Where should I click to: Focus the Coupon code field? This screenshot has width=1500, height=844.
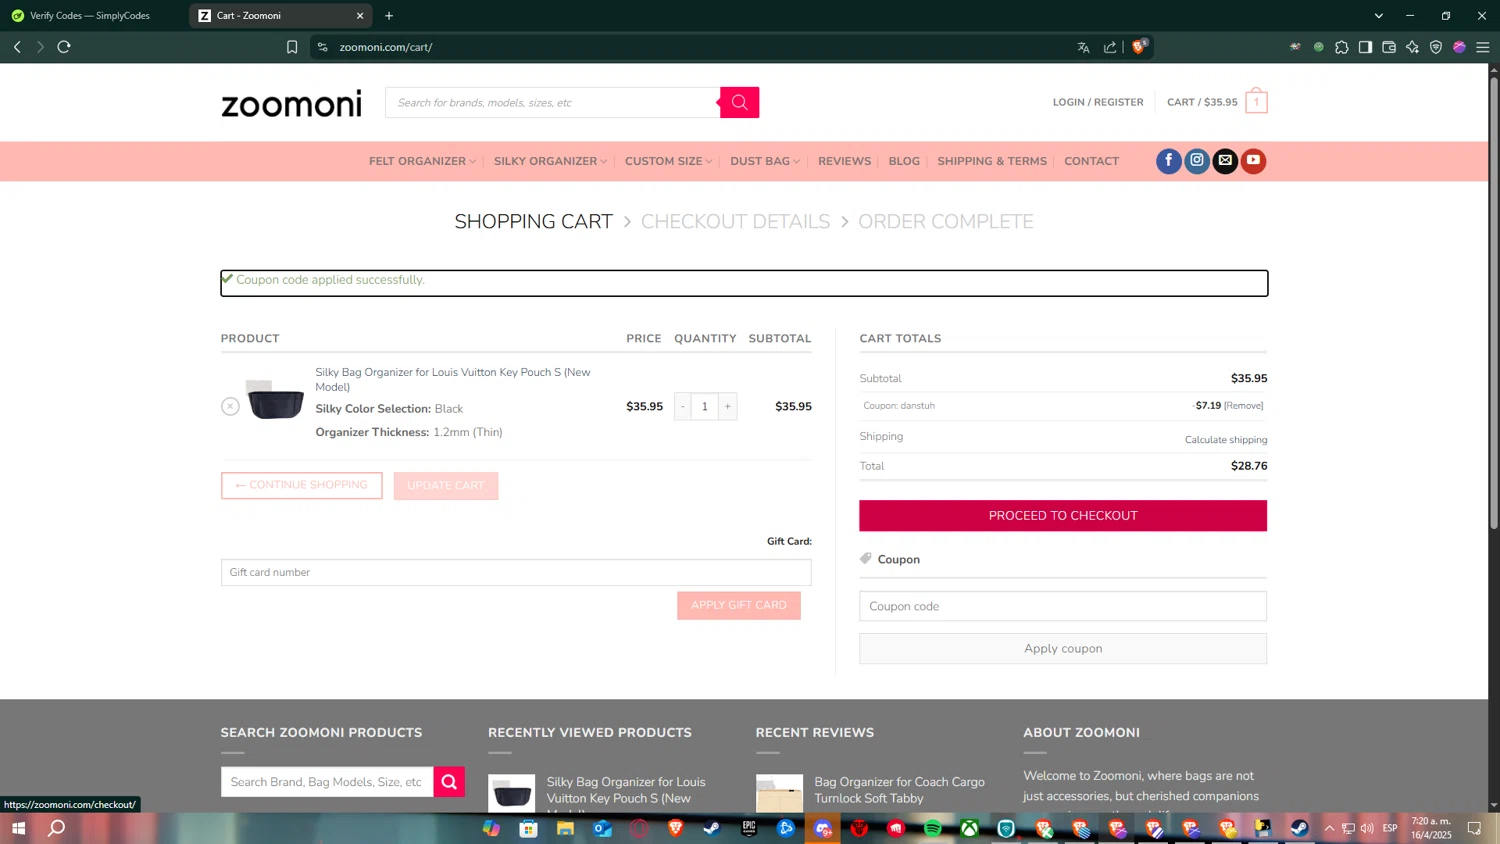(1063, 606)
